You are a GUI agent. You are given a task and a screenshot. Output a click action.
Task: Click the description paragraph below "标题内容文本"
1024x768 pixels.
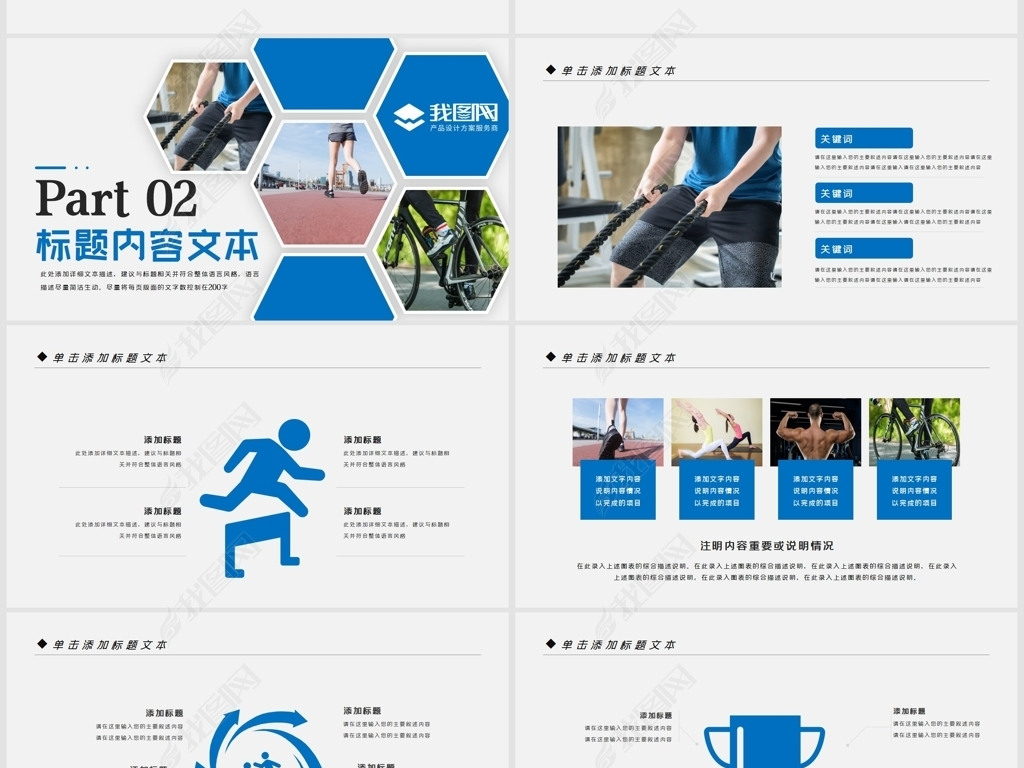tap(150, 281)
